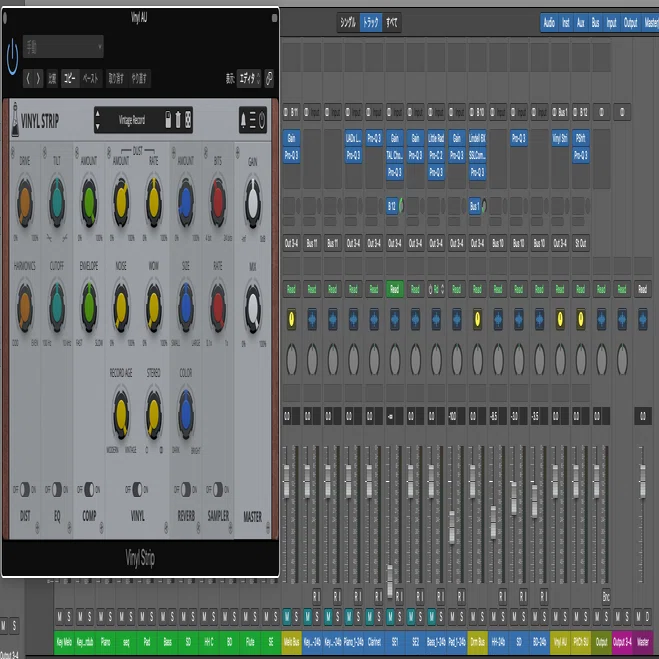Click the bell notification icon in Vinyl Strip
Viewport: 659px width, 659px height.
(x=243, y=121)
